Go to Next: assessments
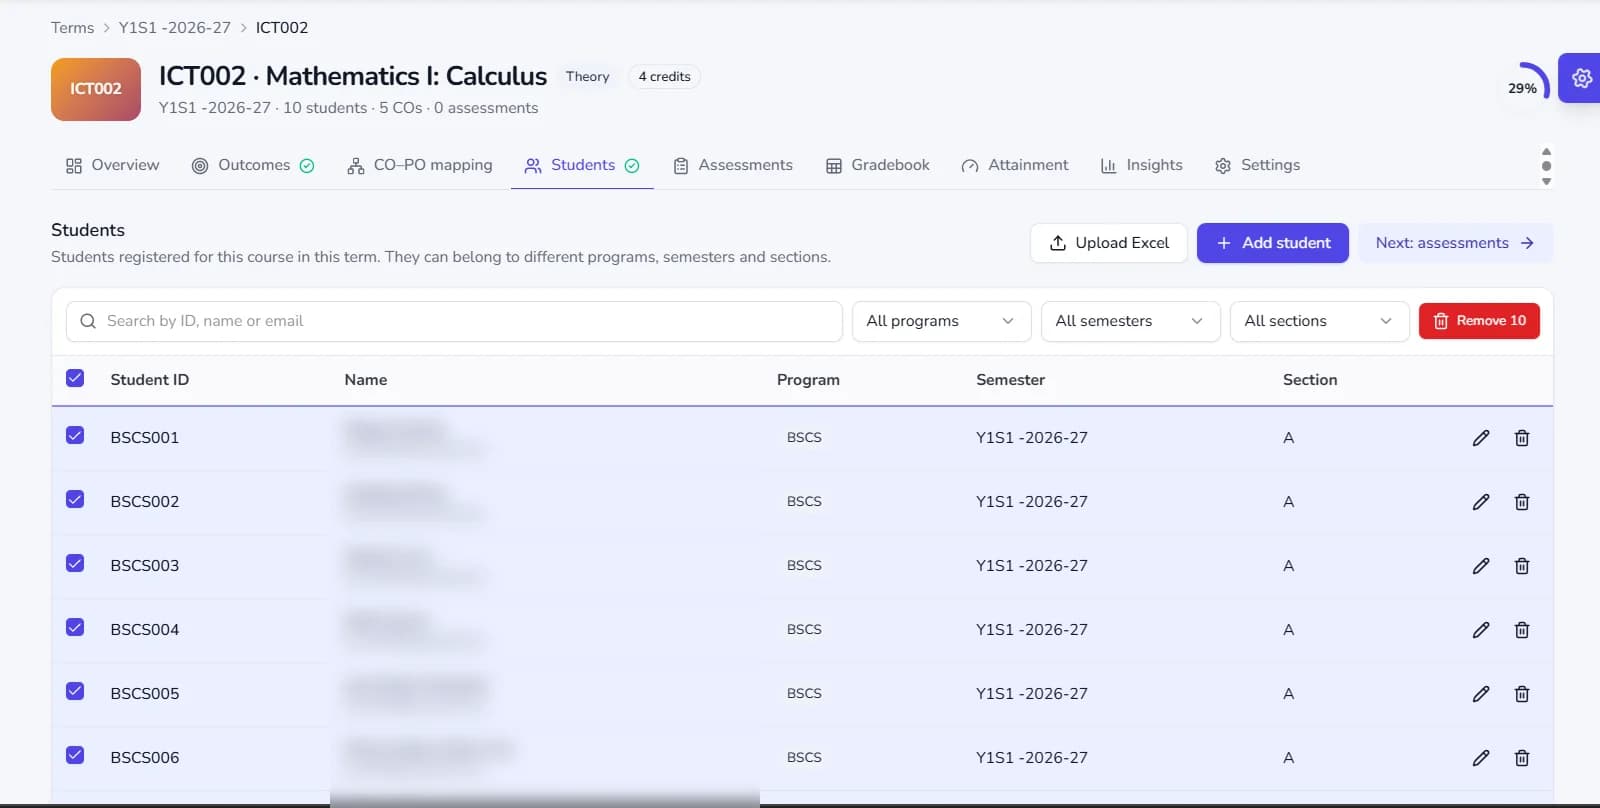This screenshot has height=808, width=1600. tap(1455, 243)
